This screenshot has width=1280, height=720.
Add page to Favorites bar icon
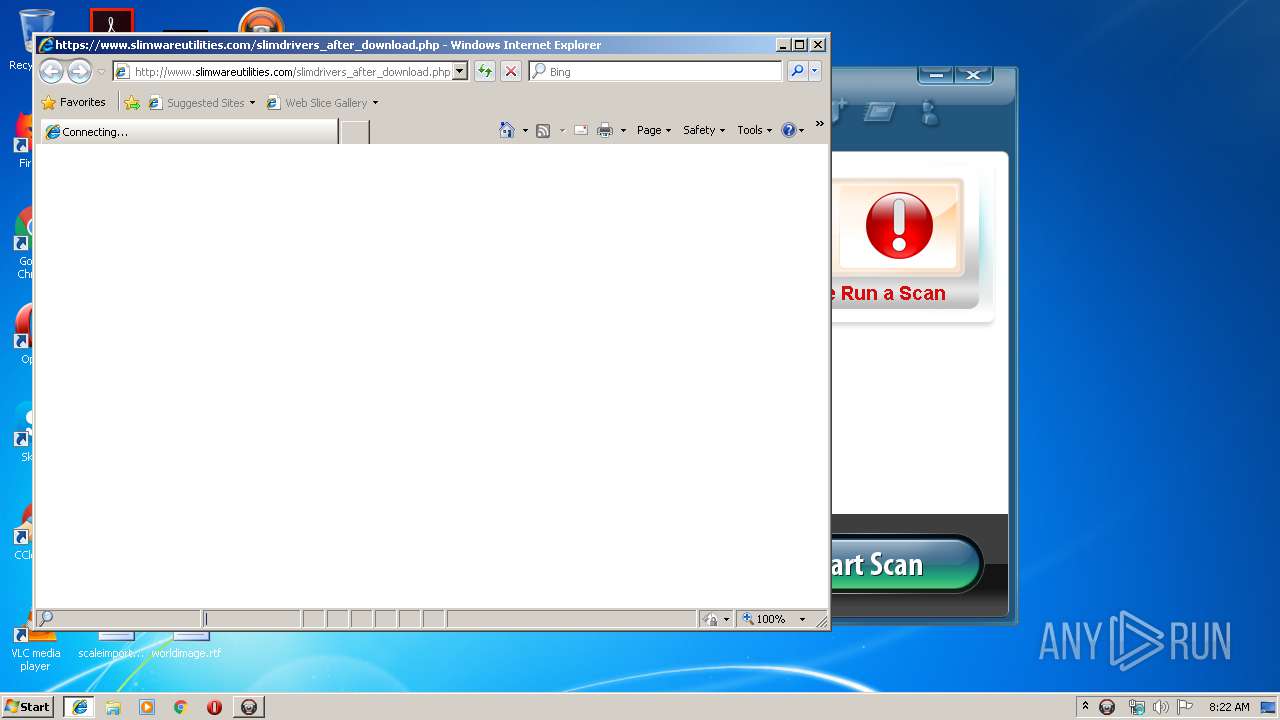132,102
